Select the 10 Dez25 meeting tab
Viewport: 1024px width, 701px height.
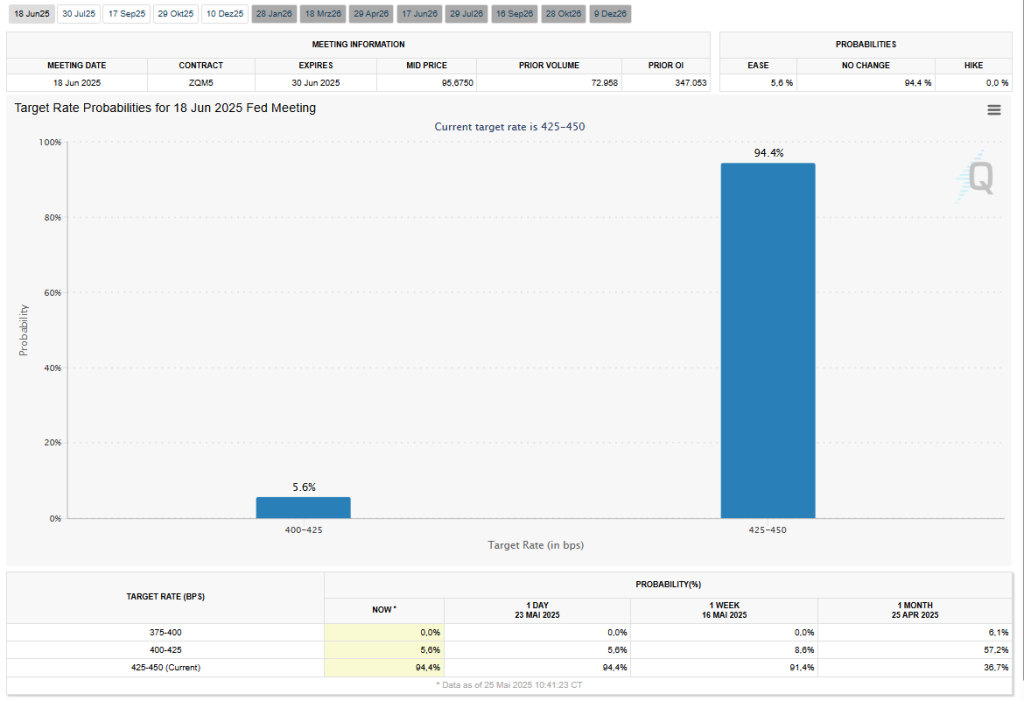(224, 13)
